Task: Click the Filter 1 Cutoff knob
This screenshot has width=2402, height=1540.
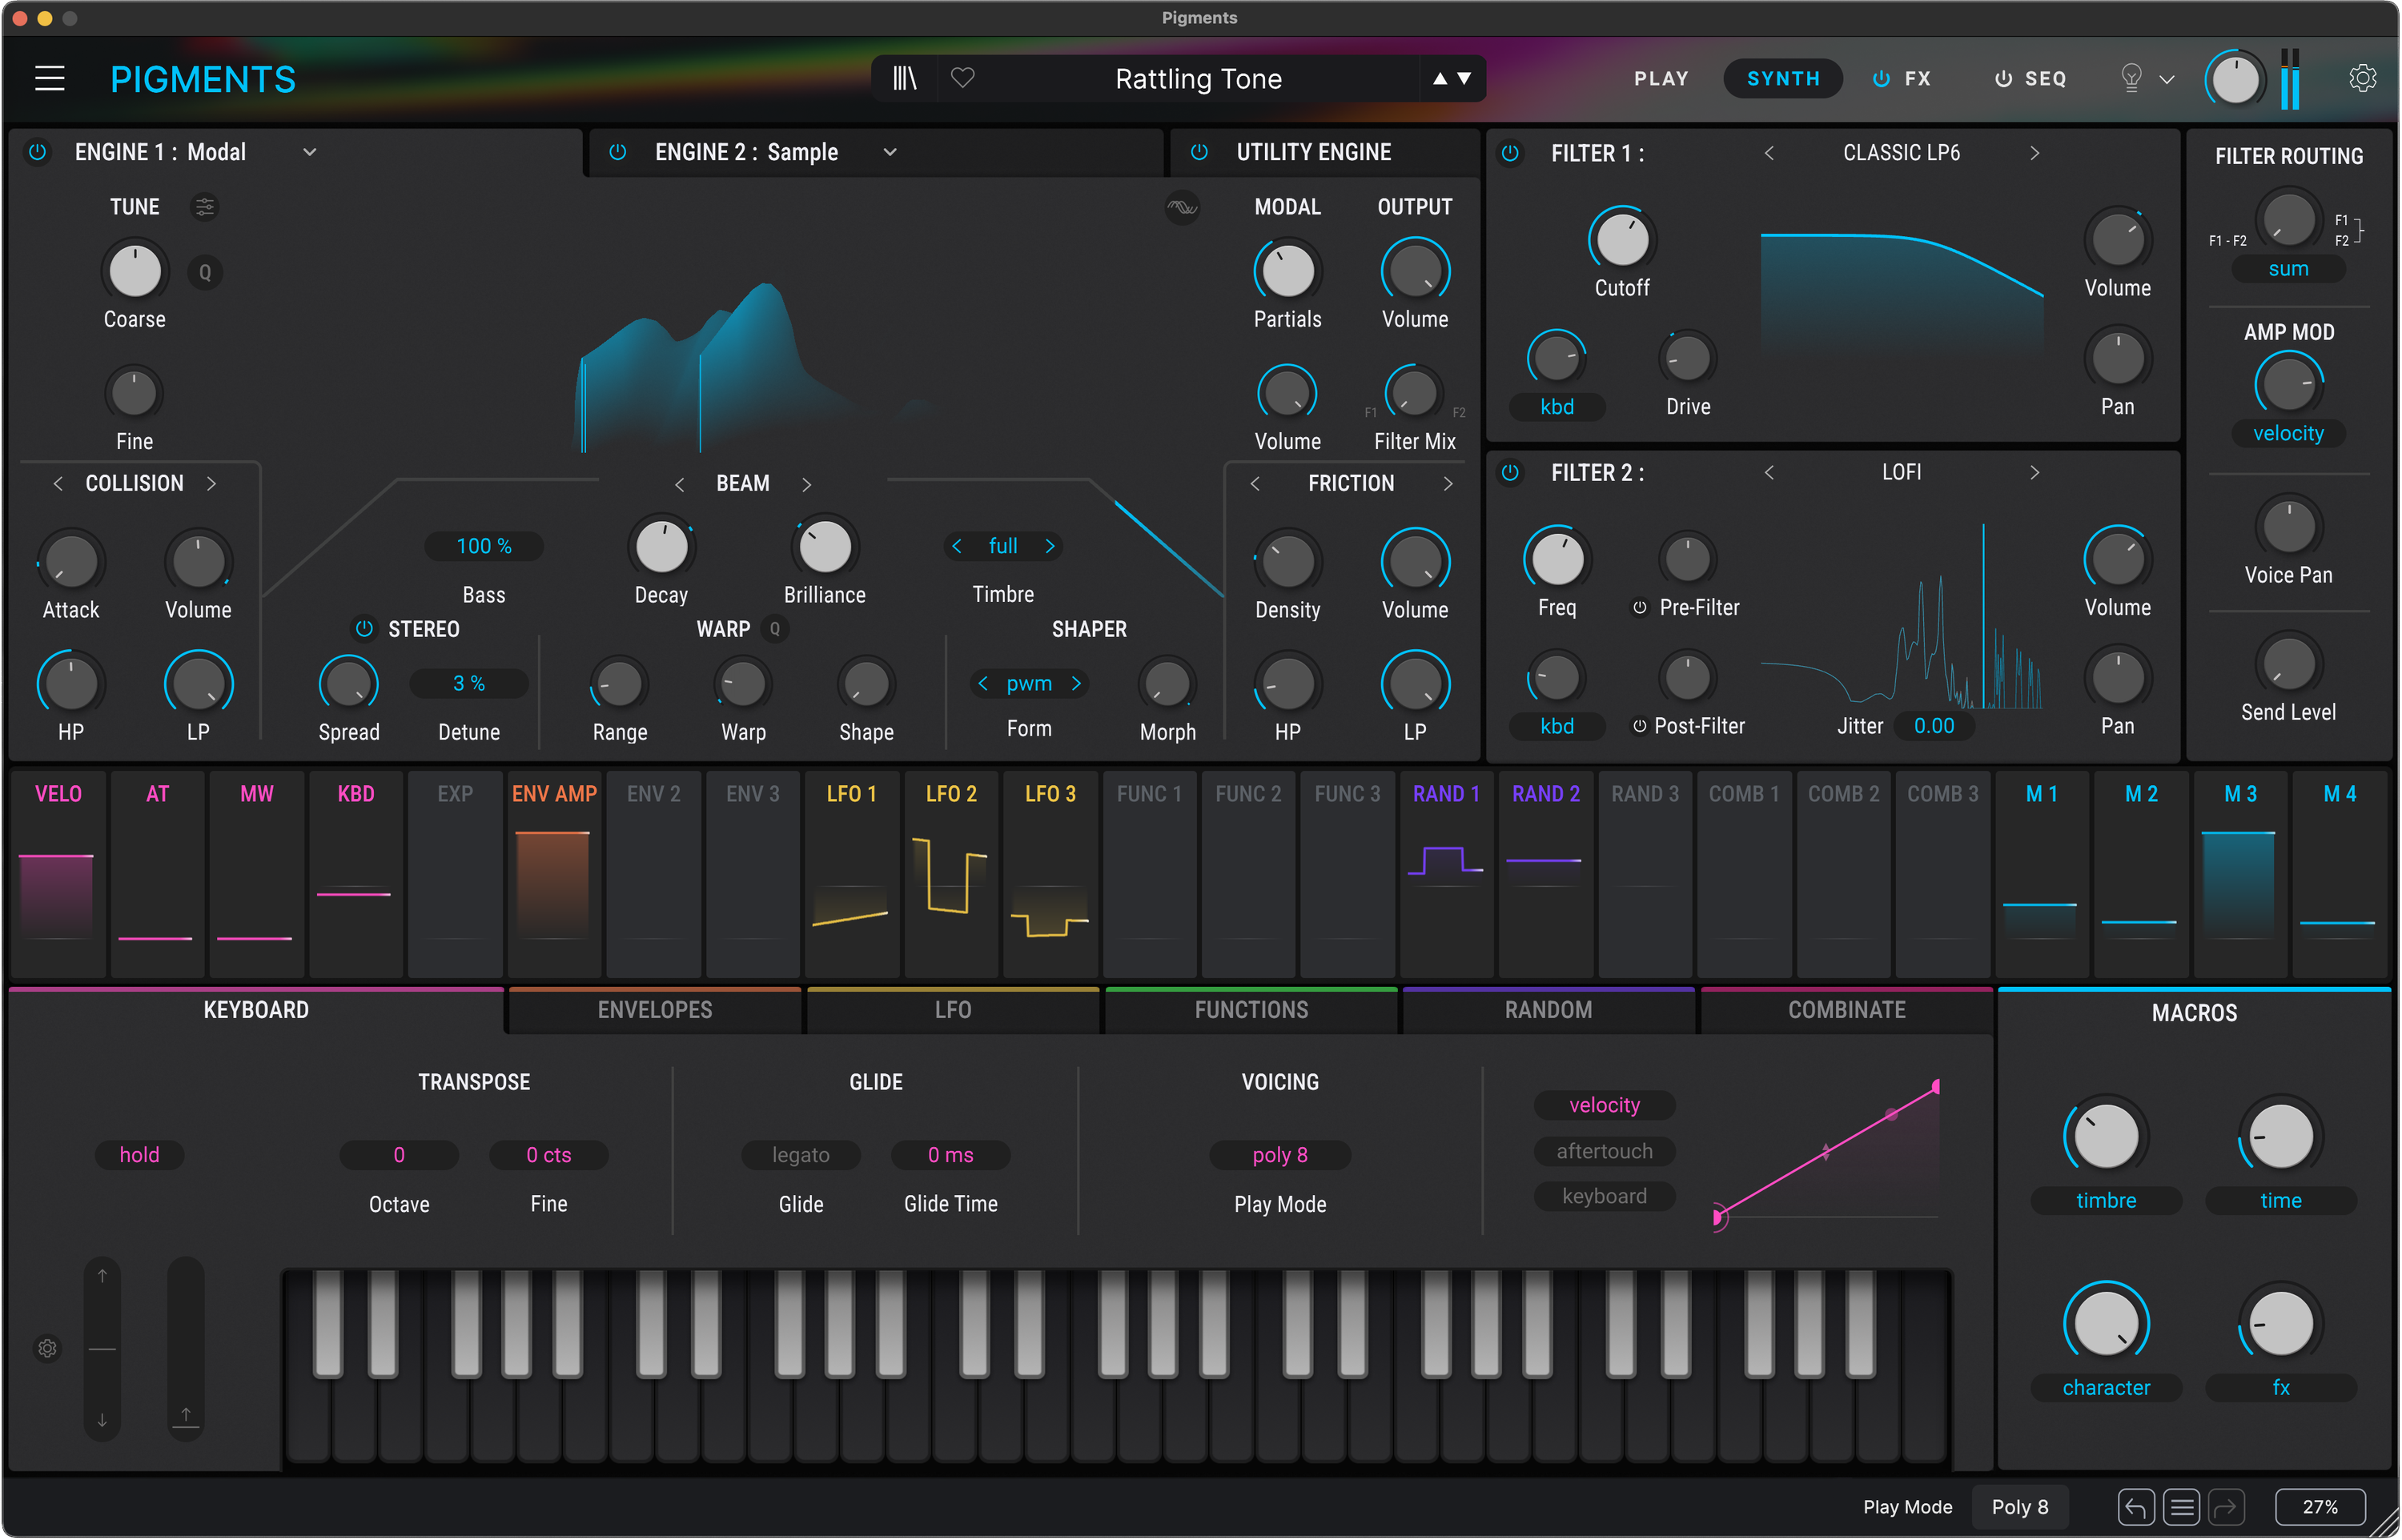Action: tap(1621, 240)
